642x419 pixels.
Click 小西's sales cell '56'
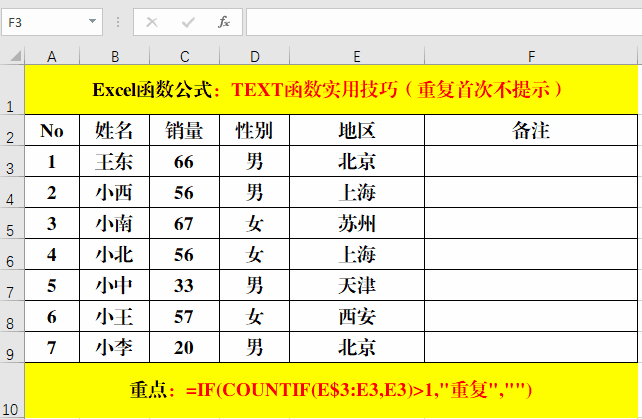tap(185, 193)
